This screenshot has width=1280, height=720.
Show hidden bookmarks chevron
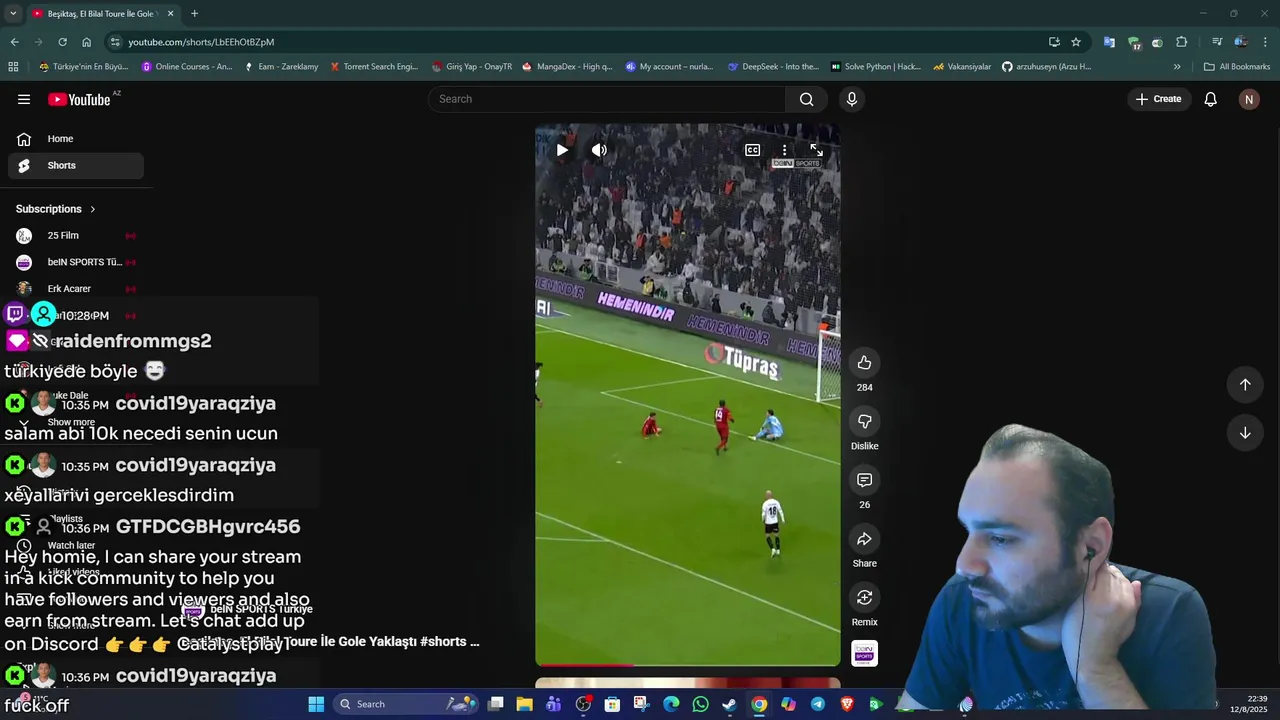(x=1177, y=67)
